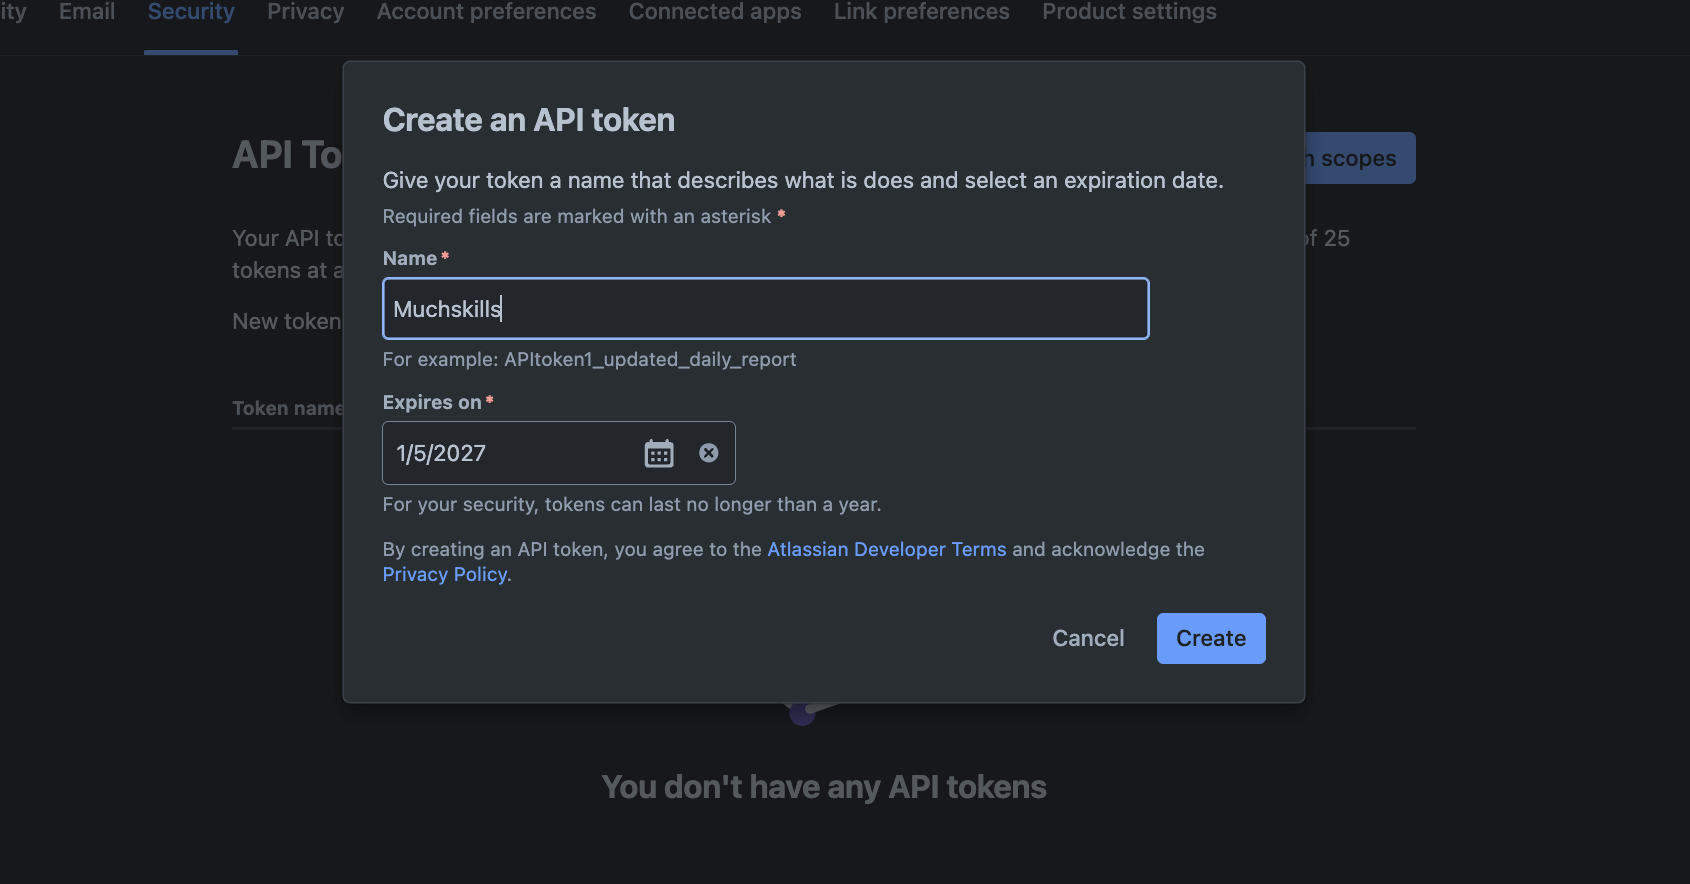Select the Security tab
Image resolution: width=1690 pixels, height=884 pixels.
click(191, 12)
